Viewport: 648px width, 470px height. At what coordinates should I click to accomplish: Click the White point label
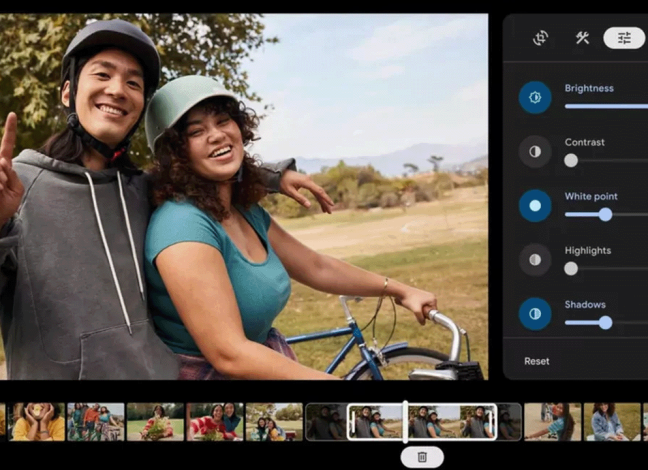(x=591, y=196)
